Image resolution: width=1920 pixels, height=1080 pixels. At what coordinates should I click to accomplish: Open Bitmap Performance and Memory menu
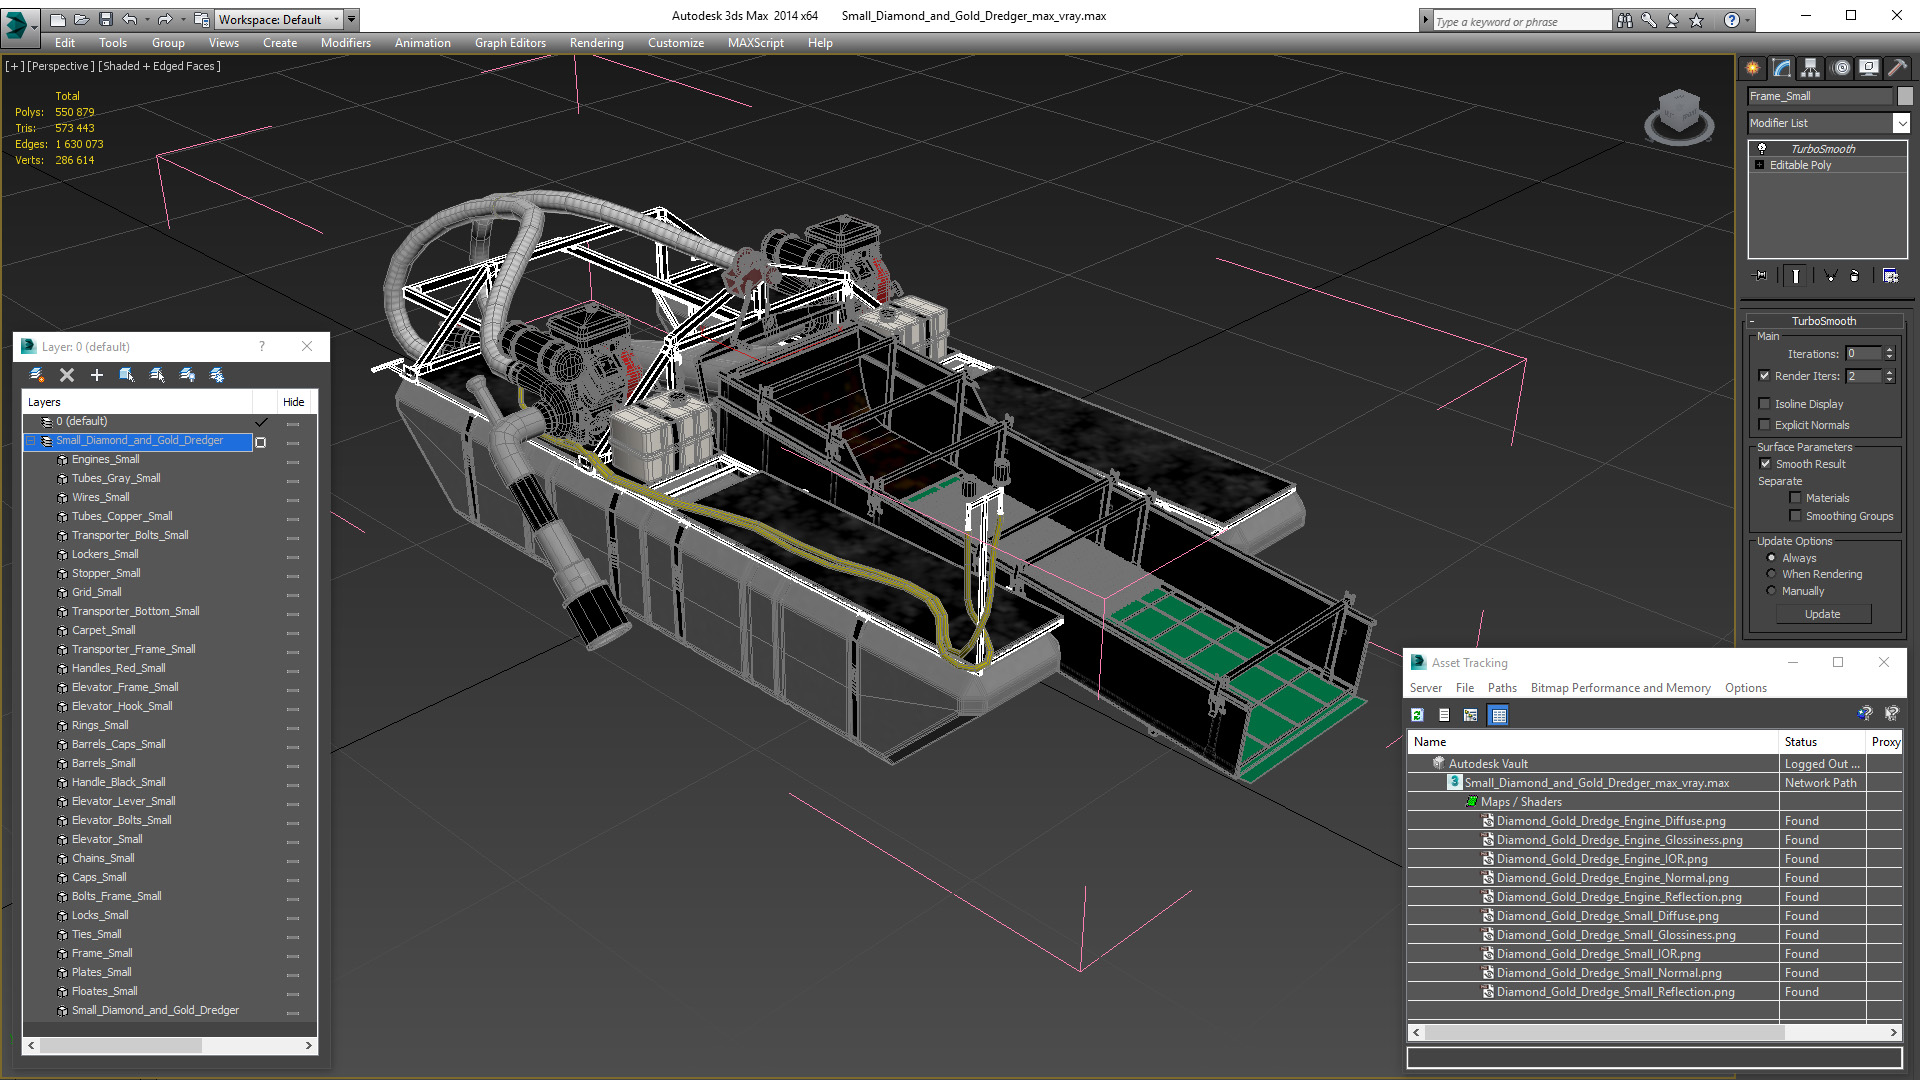(1620, 688)
